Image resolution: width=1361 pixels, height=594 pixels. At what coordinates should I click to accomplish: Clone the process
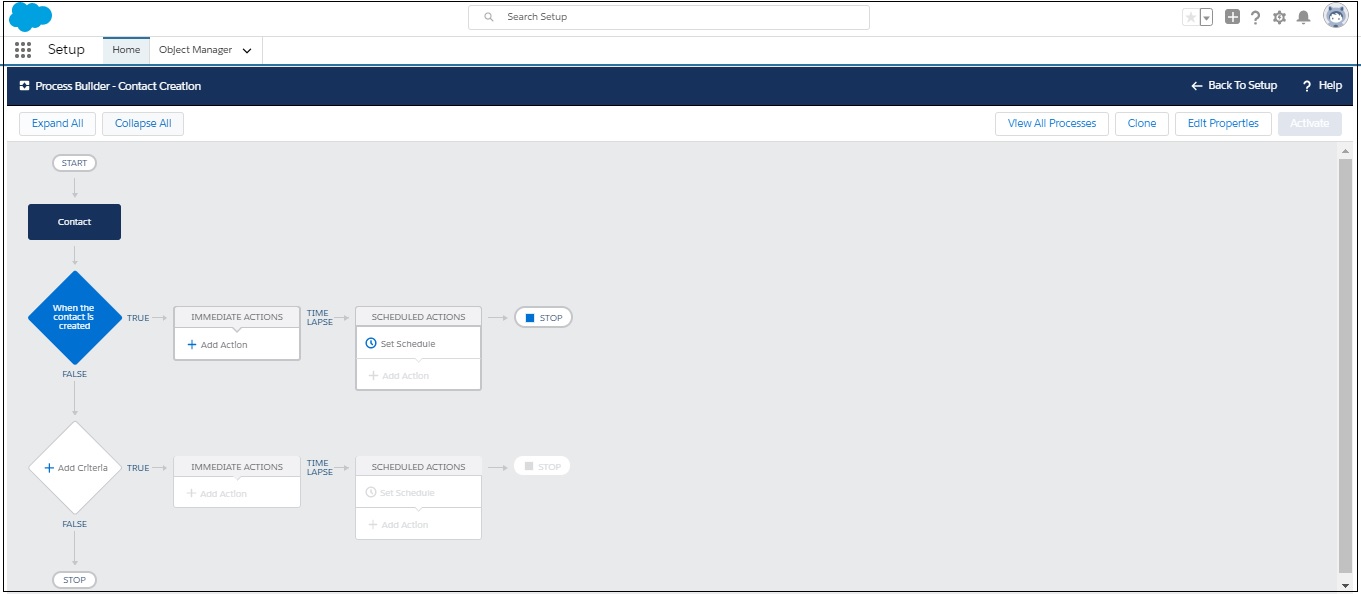tap(1142, 124)
